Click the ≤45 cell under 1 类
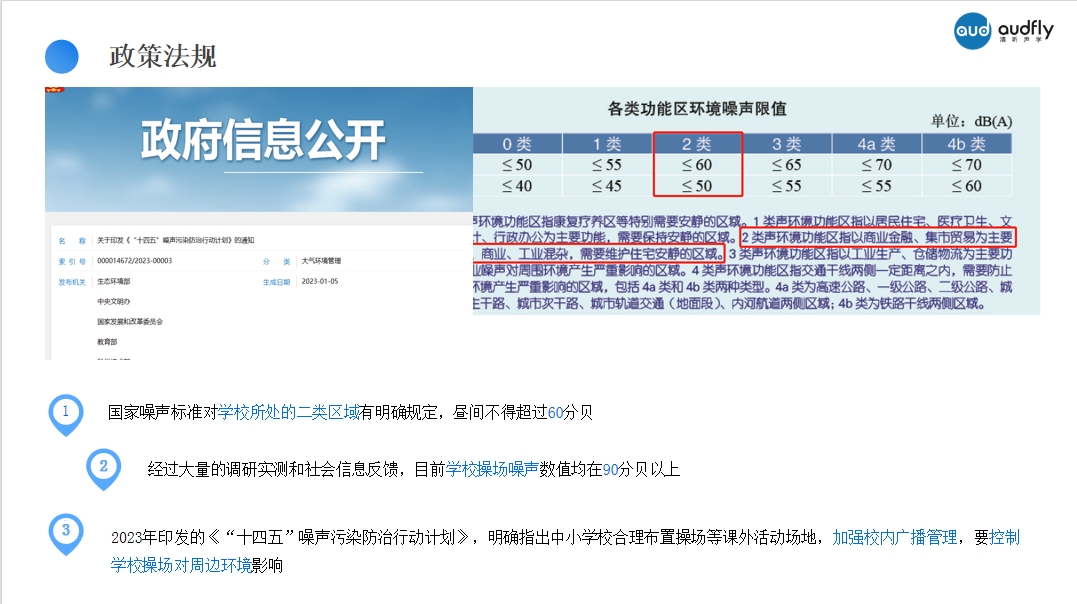 coord(607,186)
